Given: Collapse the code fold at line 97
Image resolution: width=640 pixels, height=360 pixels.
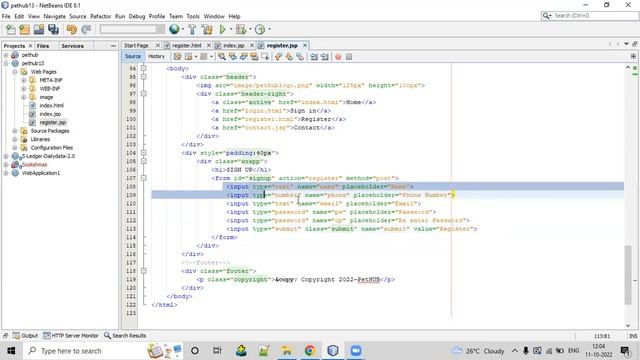Looking at the screenshot, I should tap(144, 93).
